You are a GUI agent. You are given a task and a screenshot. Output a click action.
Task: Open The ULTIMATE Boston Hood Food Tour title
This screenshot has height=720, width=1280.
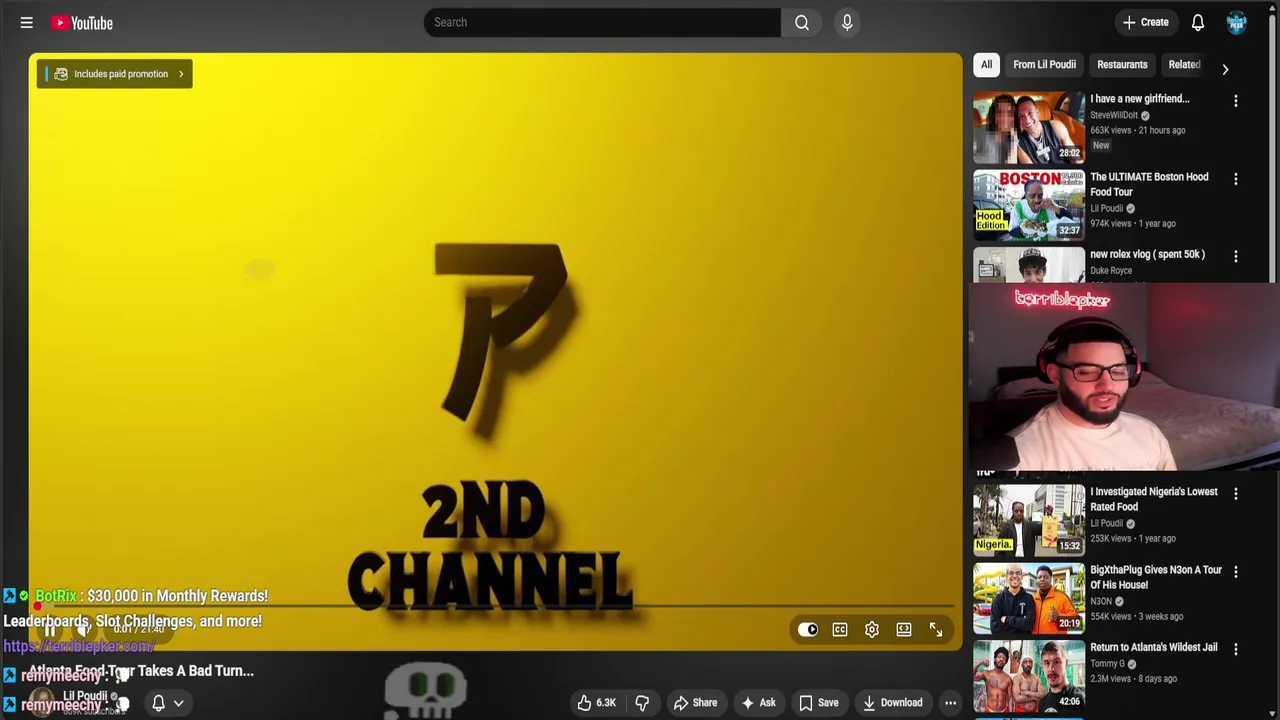(1149, 184)
